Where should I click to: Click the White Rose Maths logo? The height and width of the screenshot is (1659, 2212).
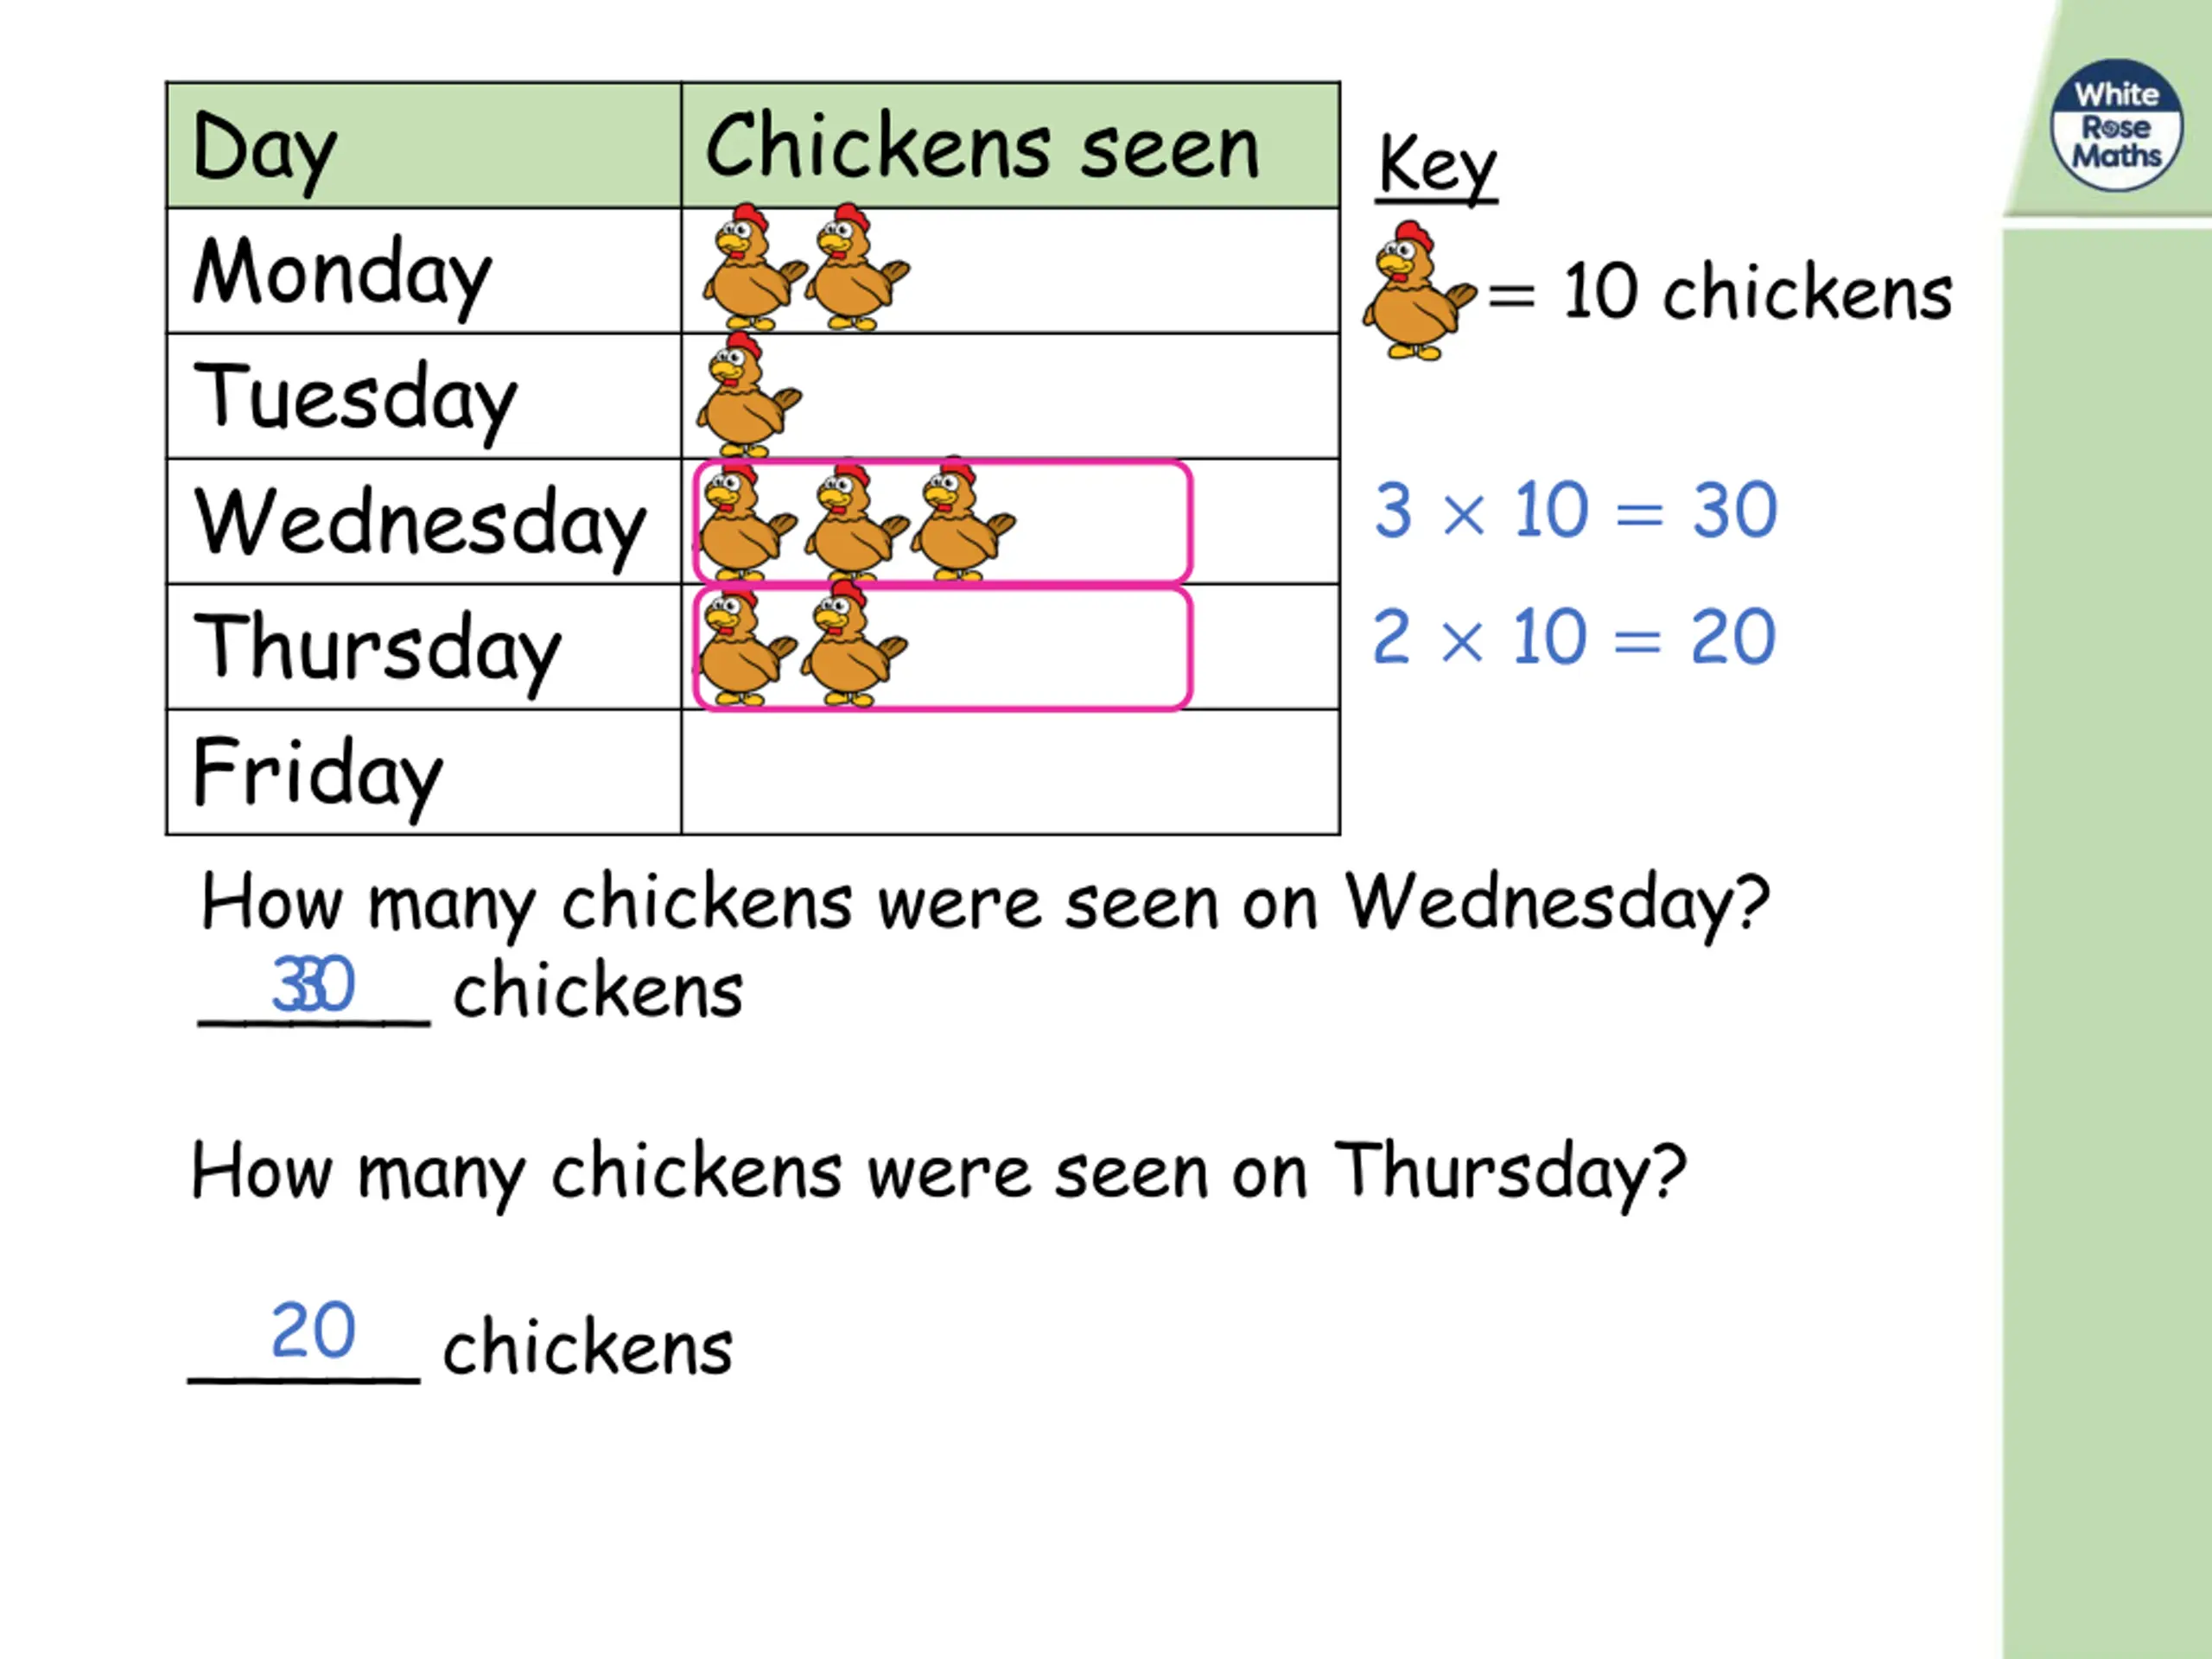[x=2116, y=126]
